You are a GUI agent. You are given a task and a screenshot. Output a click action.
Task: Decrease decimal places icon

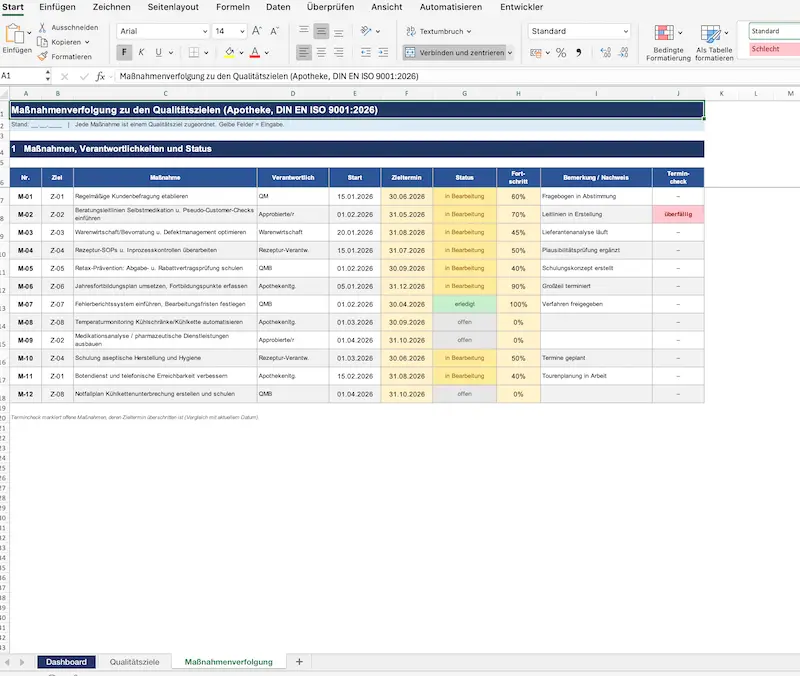click(623, 53)
